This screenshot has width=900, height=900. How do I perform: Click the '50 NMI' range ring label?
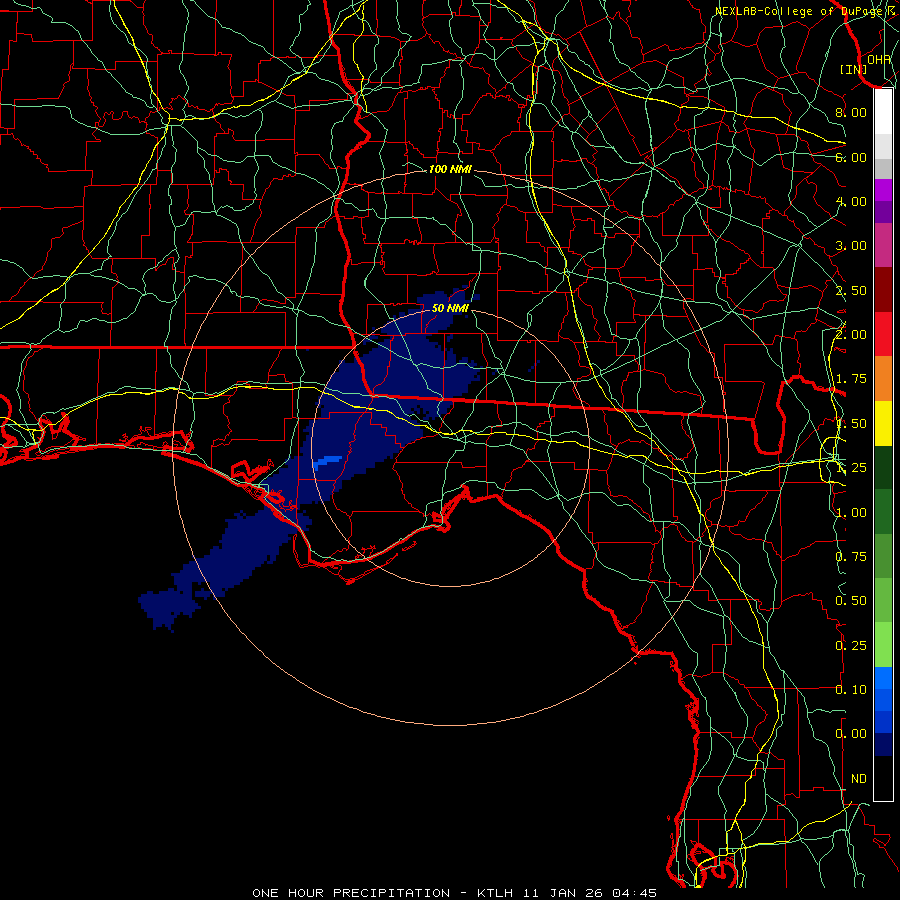click(450, 308)
